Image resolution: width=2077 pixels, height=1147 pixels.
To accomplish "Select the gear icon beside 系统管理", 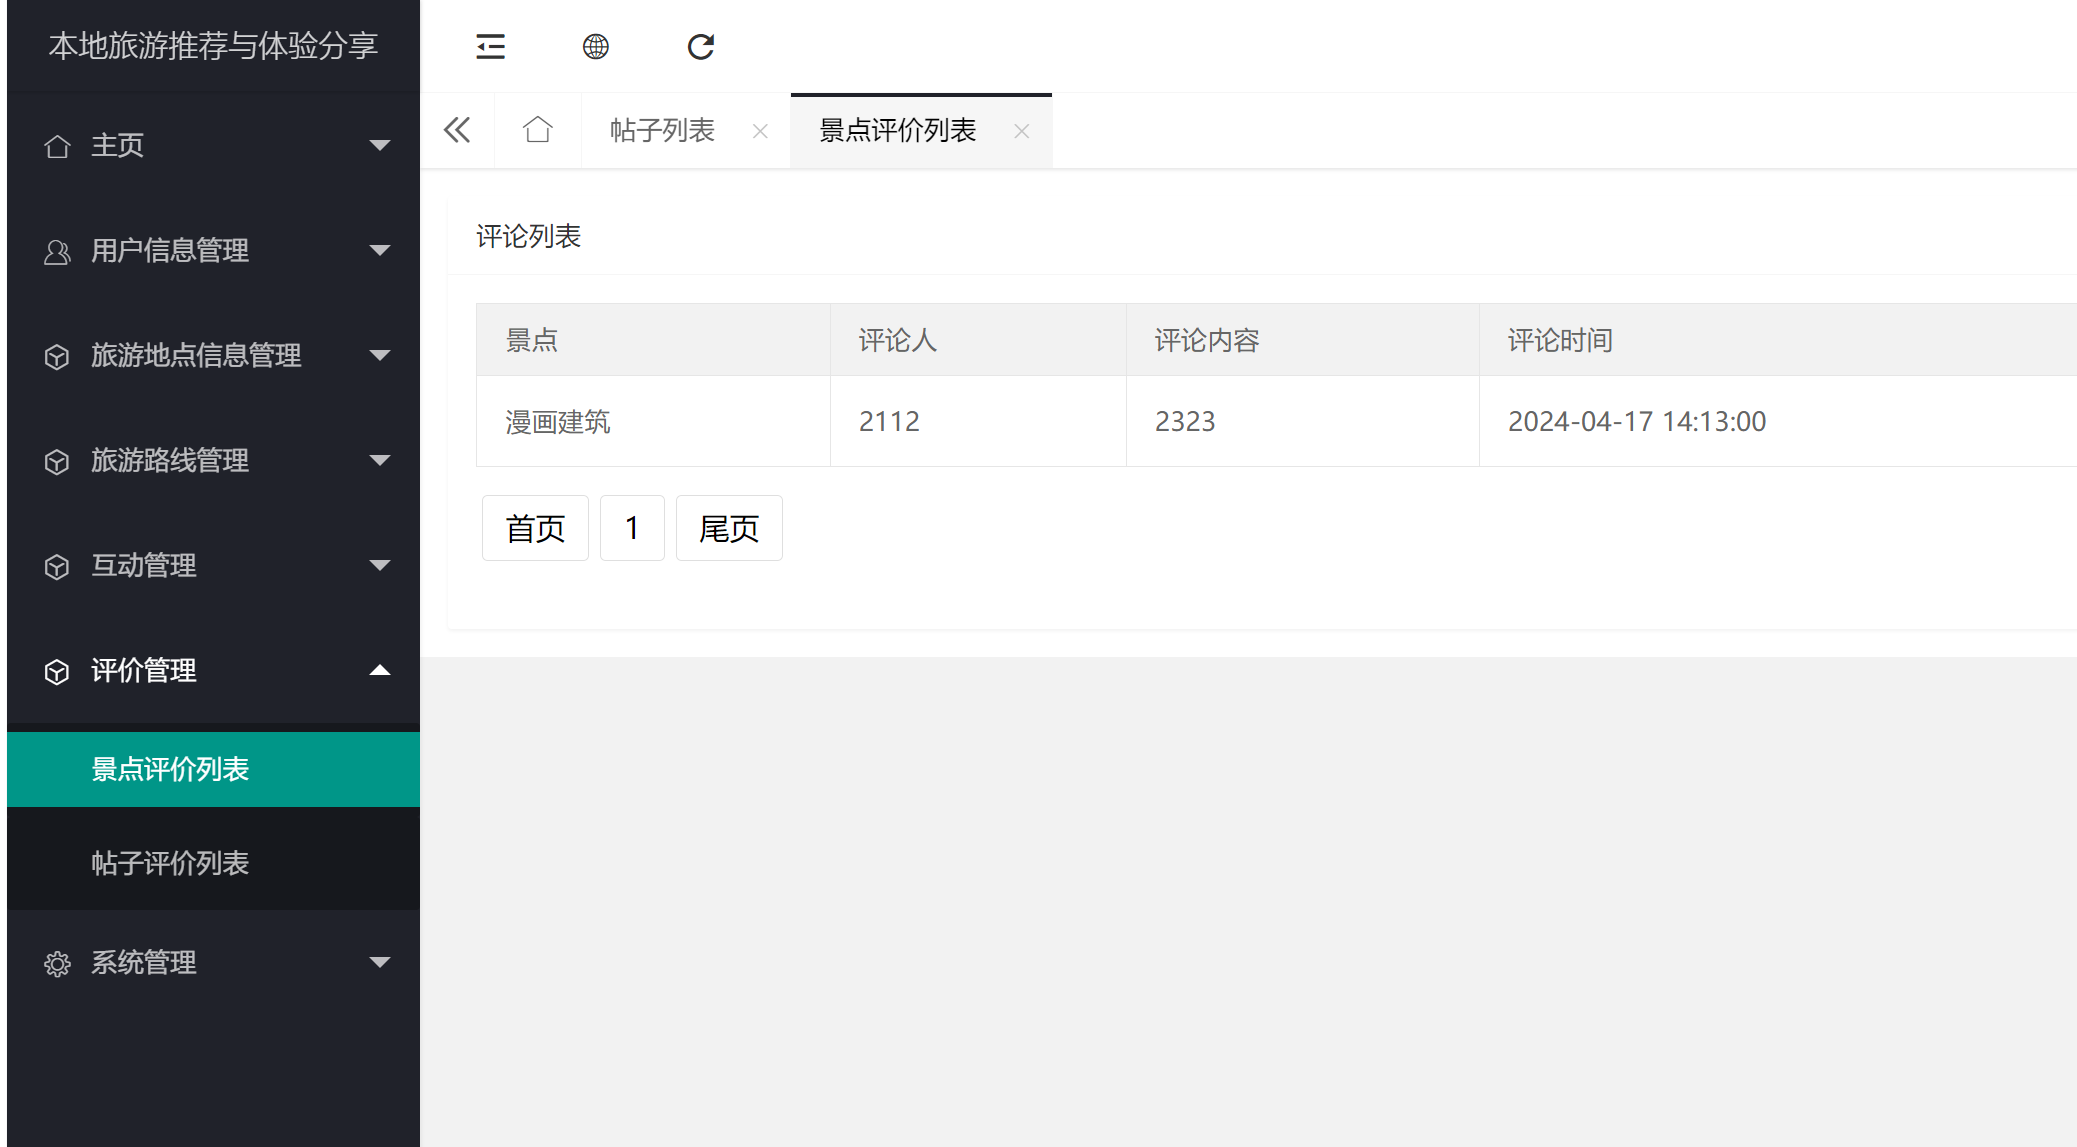I will coord(57,962).
